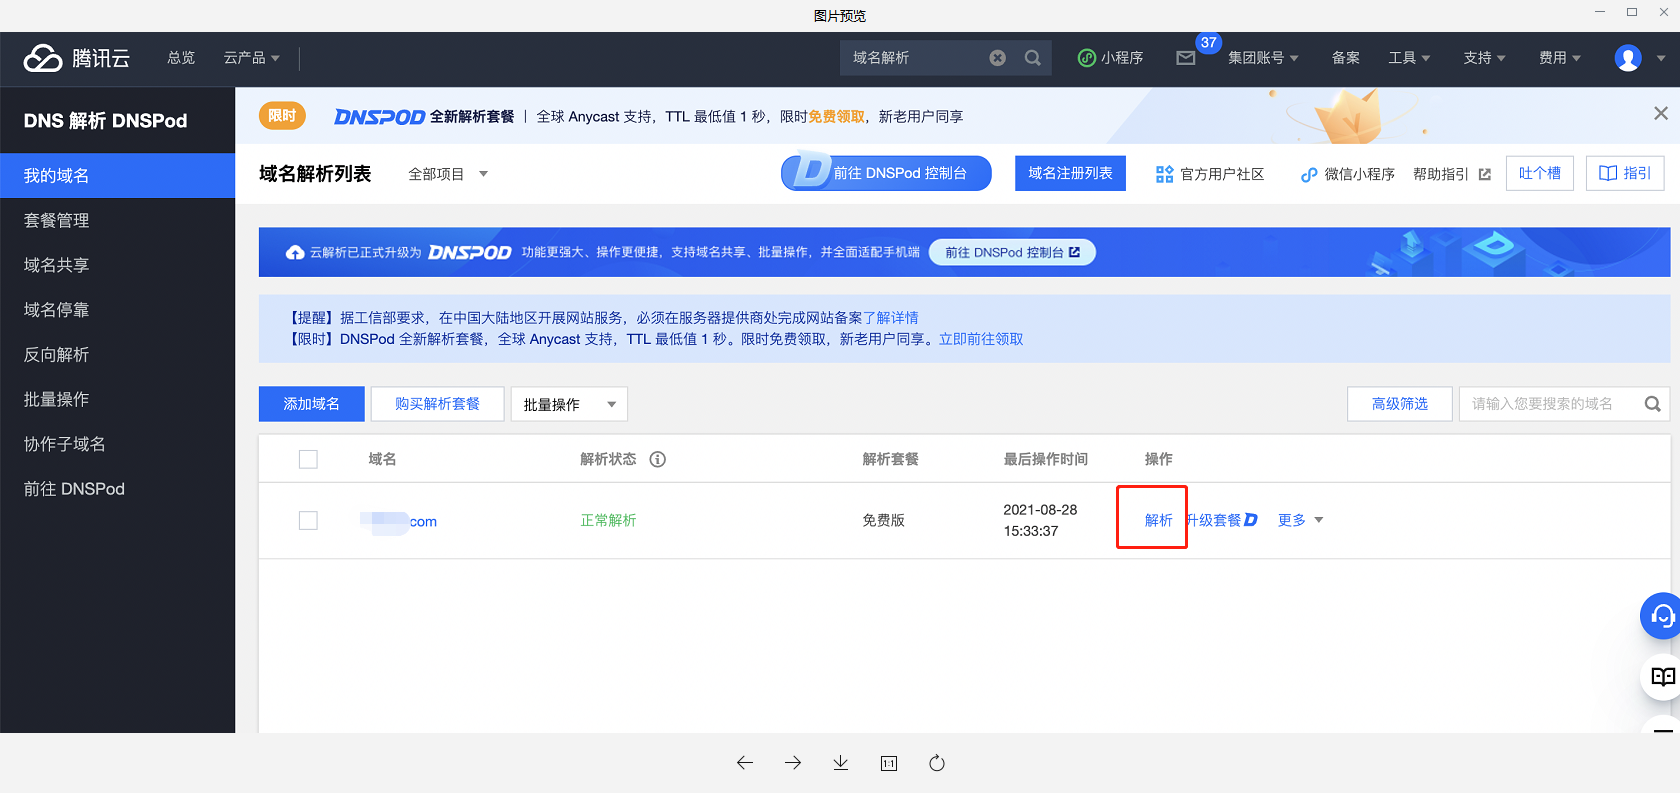Click the 添加域名 button

point(312,404)
